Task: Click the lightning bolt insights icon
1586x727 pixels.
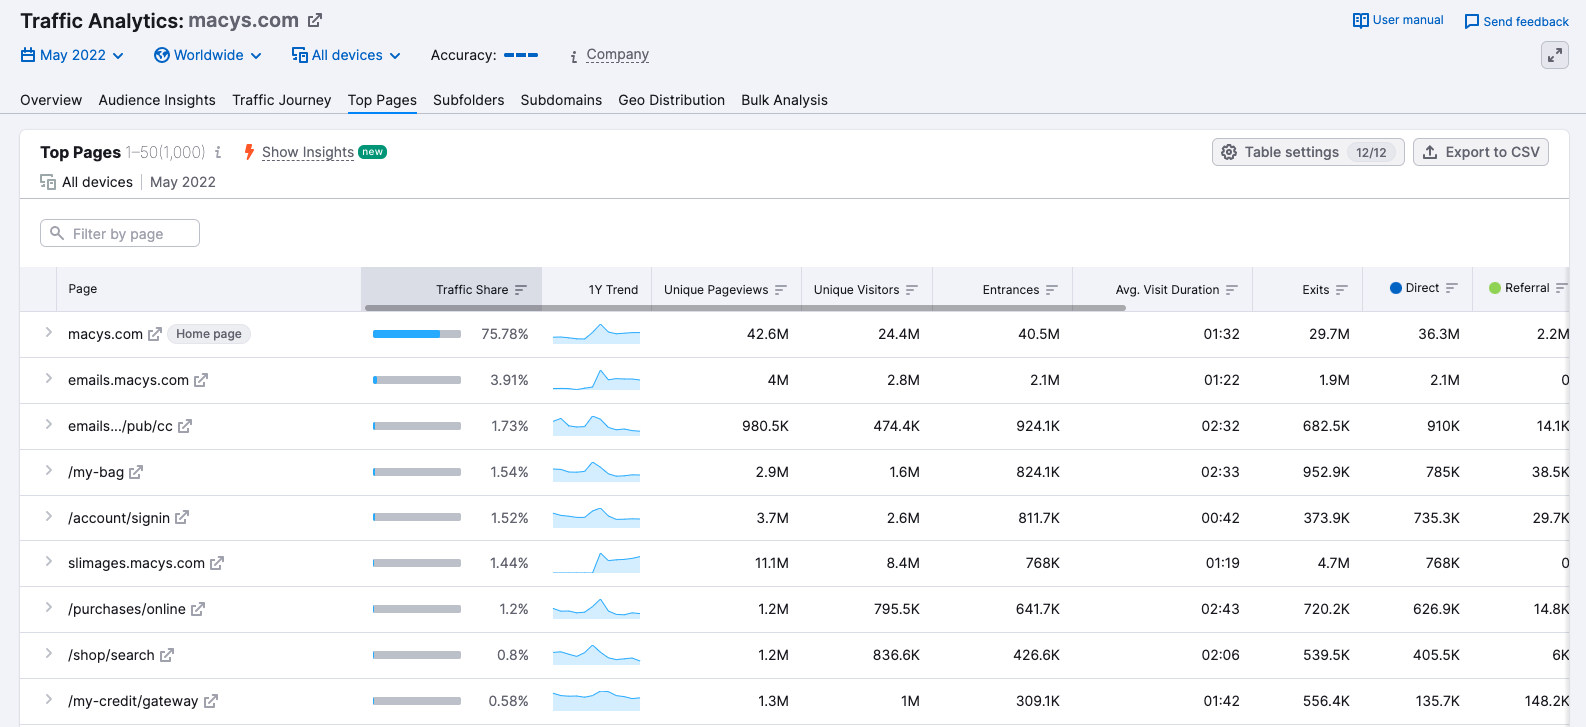Action: [x=249, y=152]
